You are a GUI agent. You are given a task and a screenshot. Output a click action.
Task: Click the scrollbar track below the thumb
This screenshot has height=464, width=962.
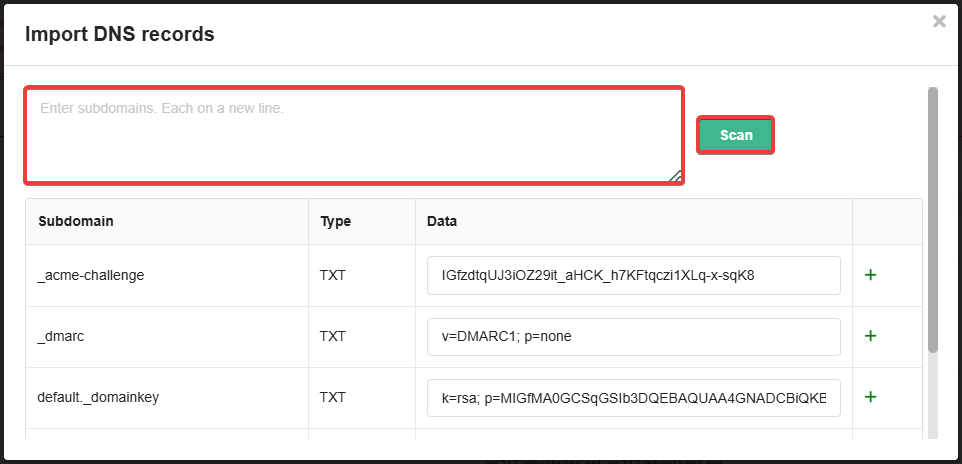933,396
